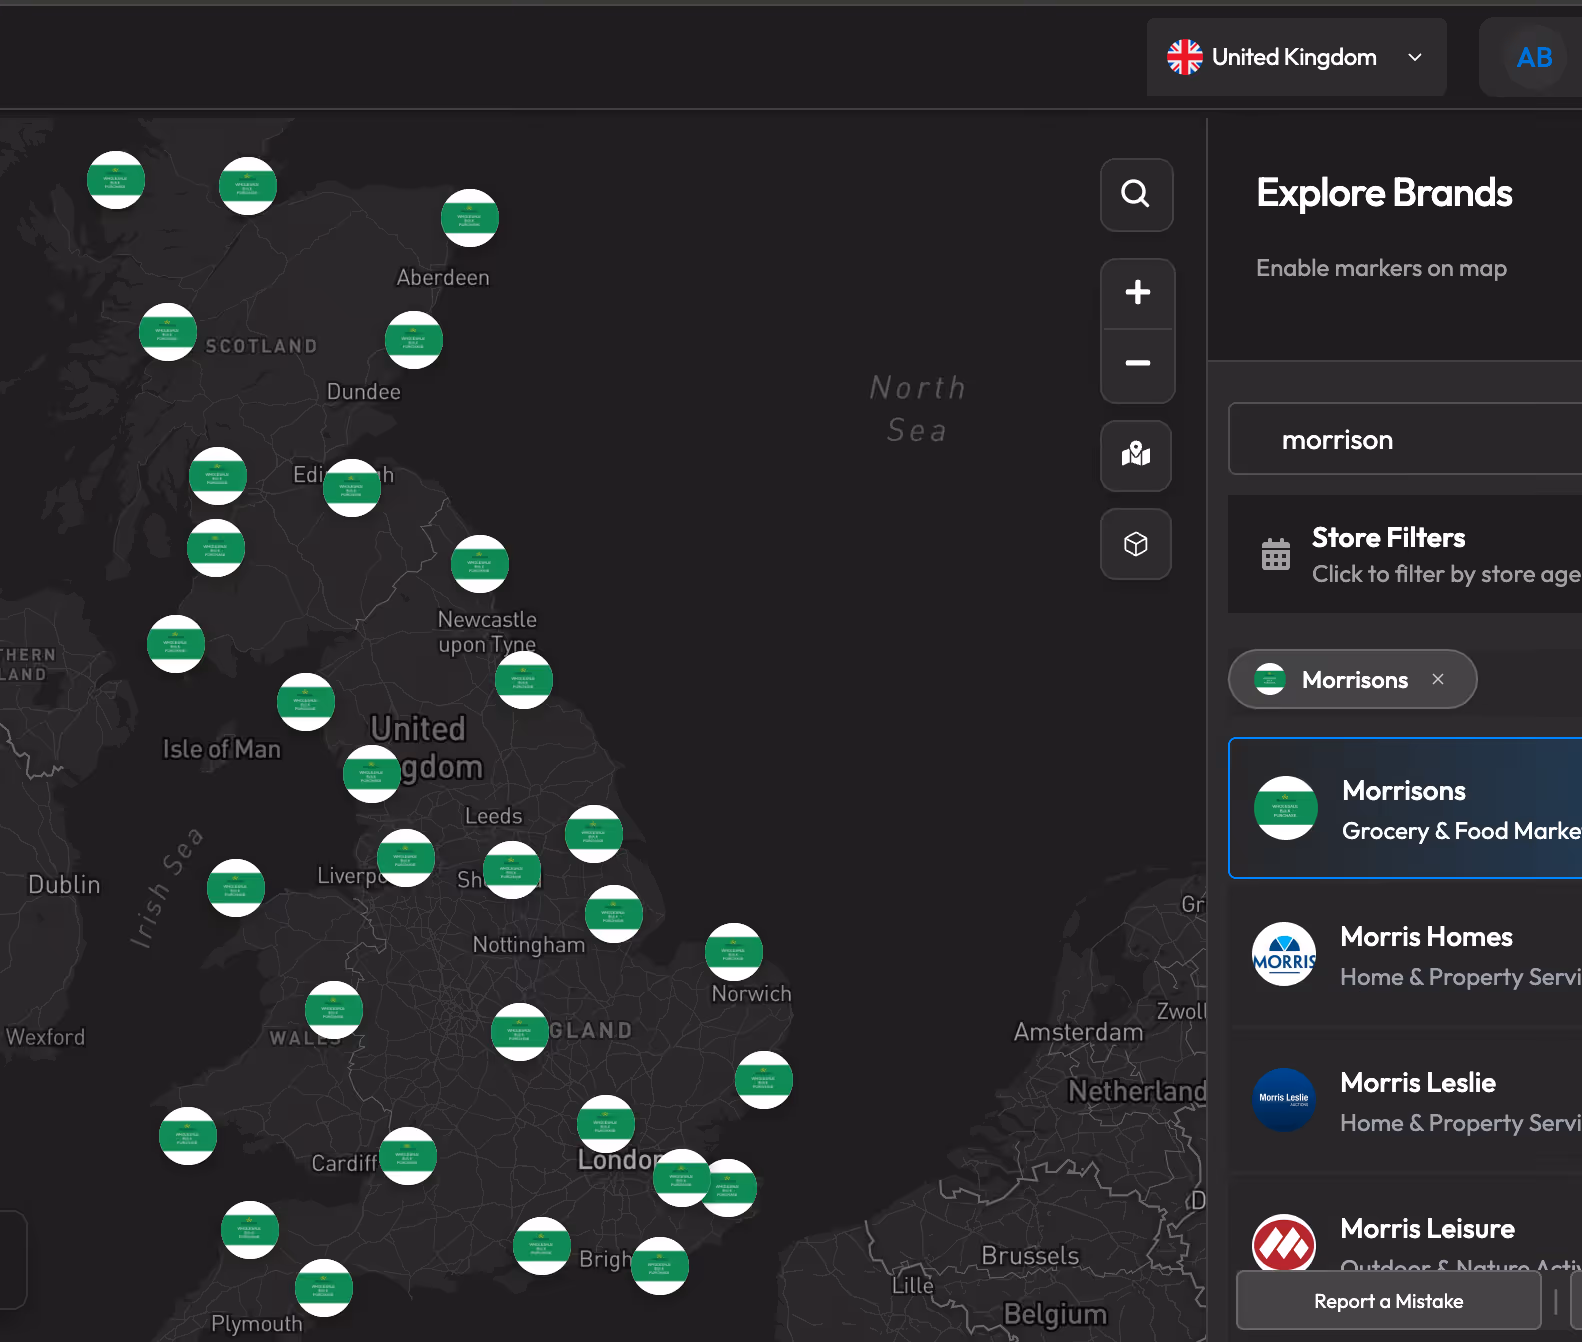This screenshot has height=1342, width=1582.
Task: Click the Nottingham city label on map
Action: click(529, 945)
